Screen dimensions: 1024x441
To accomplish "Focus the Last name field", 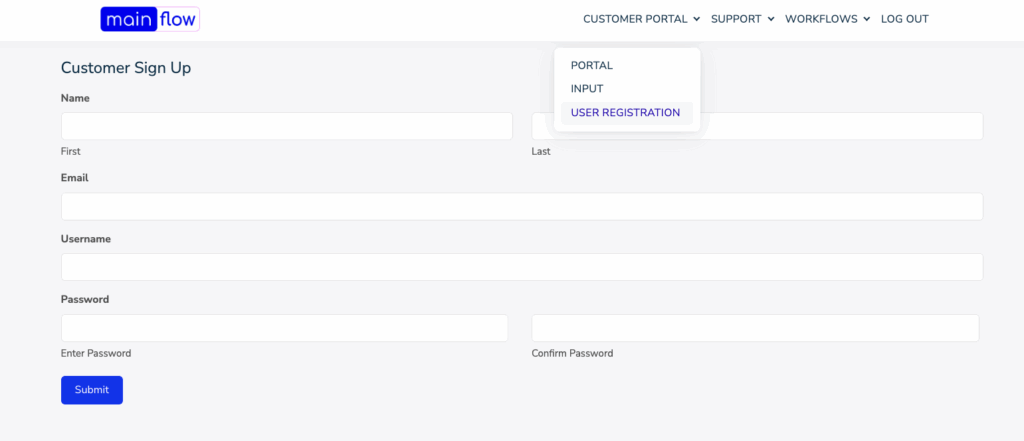I will point(758,126).
